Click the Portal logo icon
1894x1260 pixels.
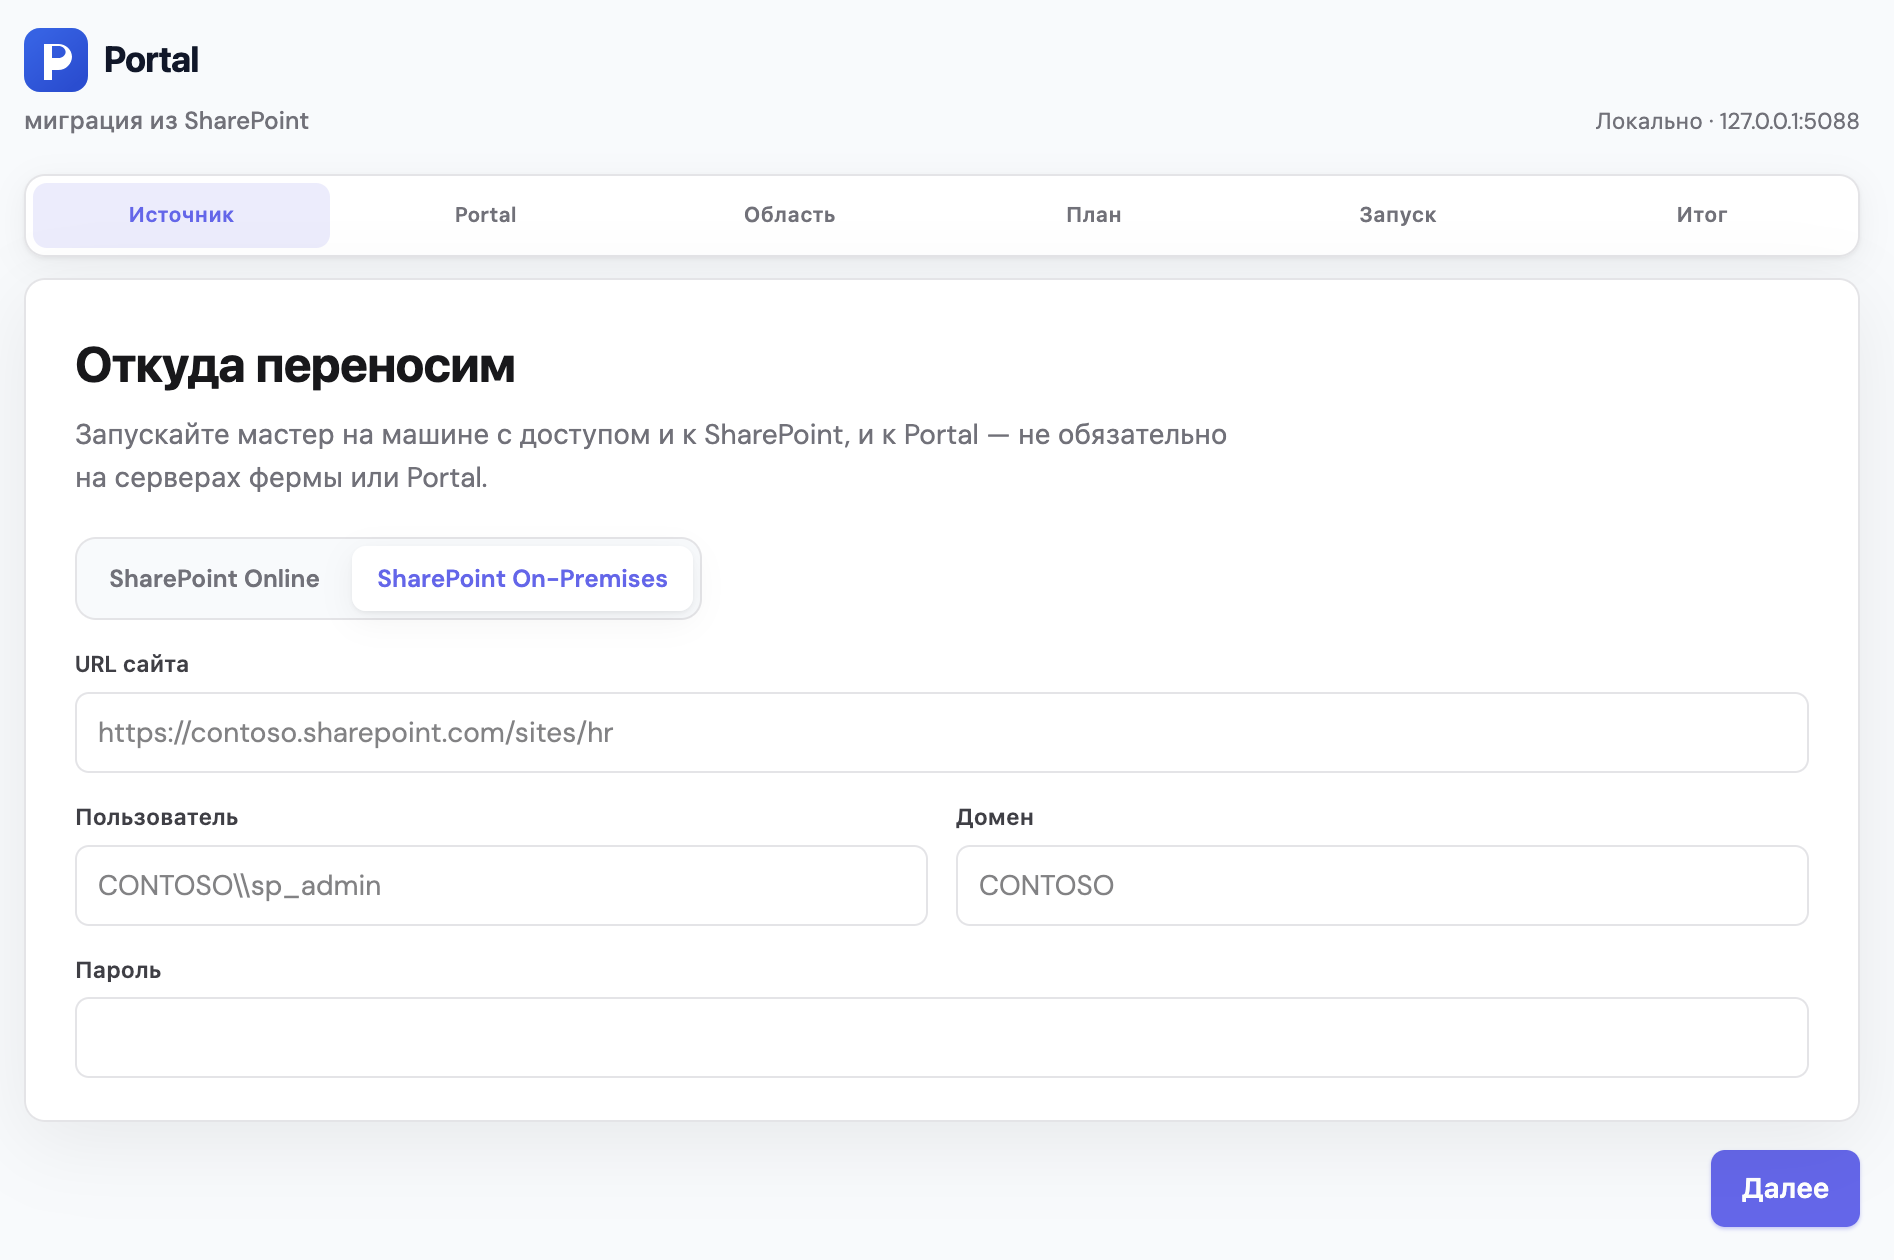click(56, 60)
